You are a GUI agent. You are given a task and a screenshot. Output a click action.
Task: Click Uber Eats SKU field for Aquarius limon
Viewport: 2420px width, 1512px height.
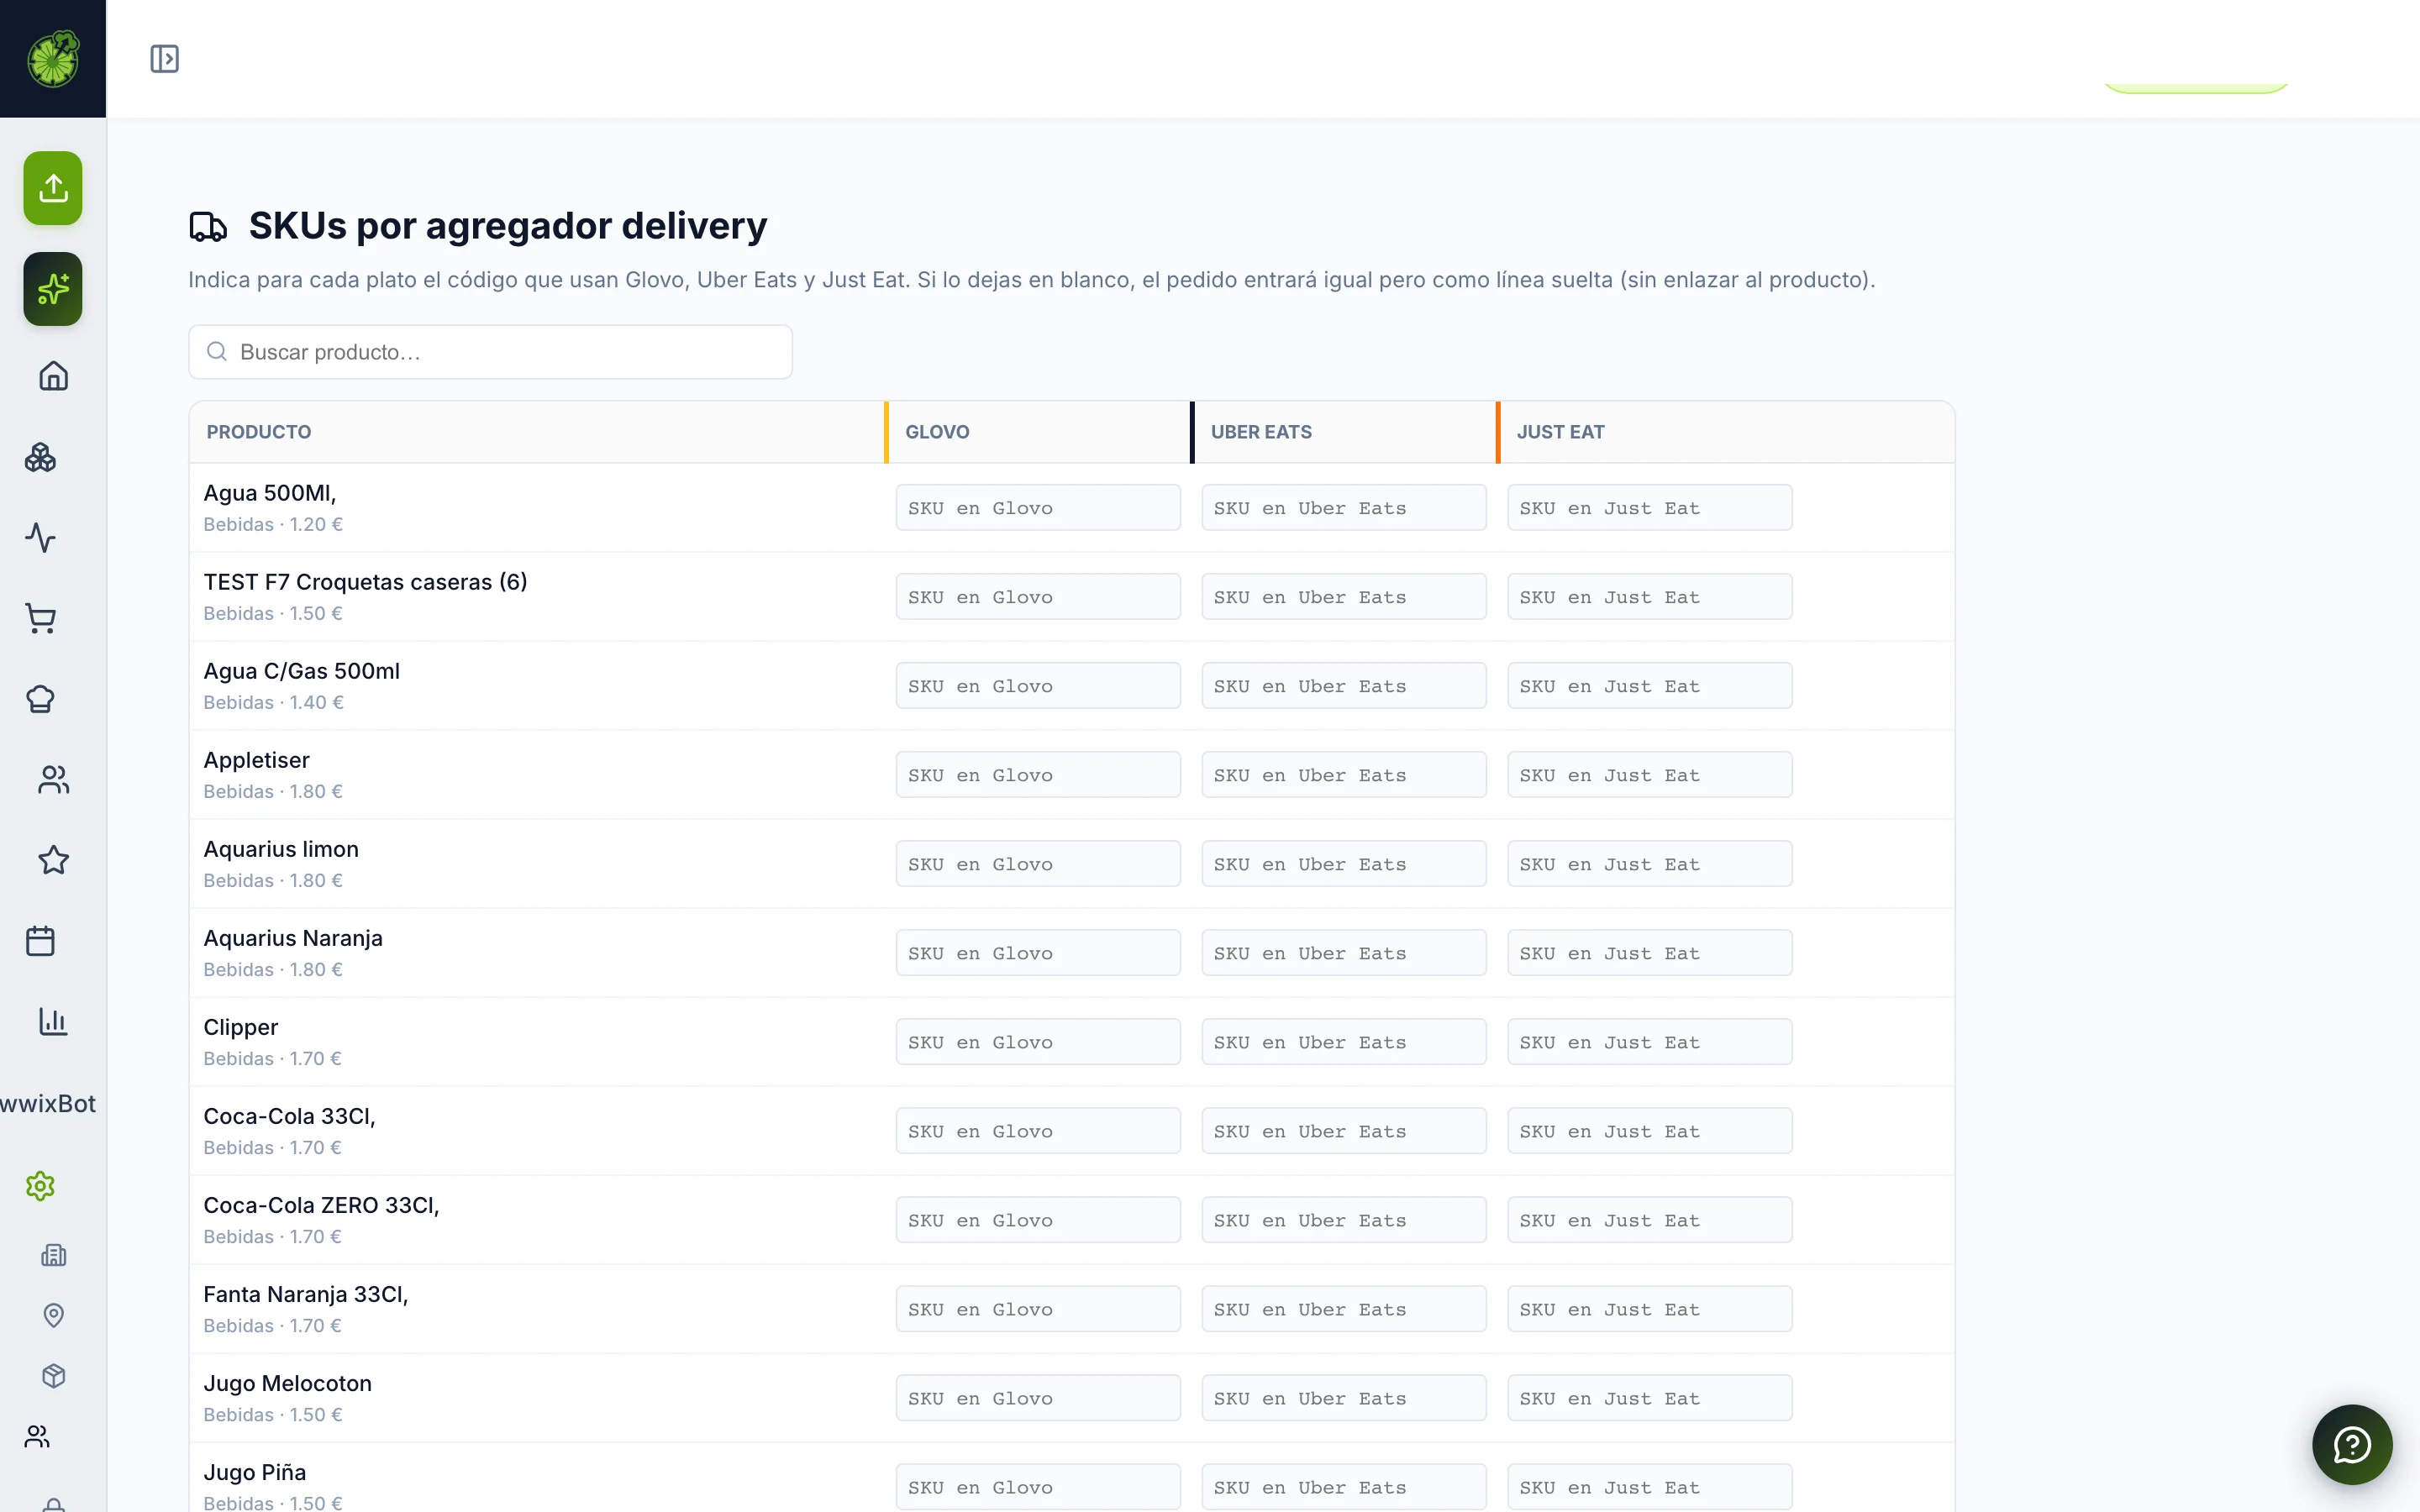pyautogui.click(x=1343, y=864)
